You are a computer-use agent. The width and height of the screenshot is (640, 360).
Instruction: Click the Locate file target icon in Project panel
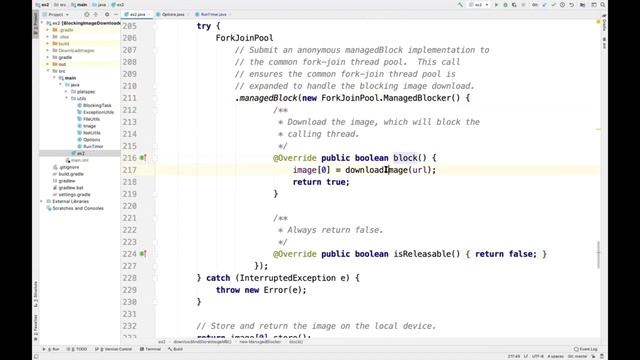click(87, 14)
